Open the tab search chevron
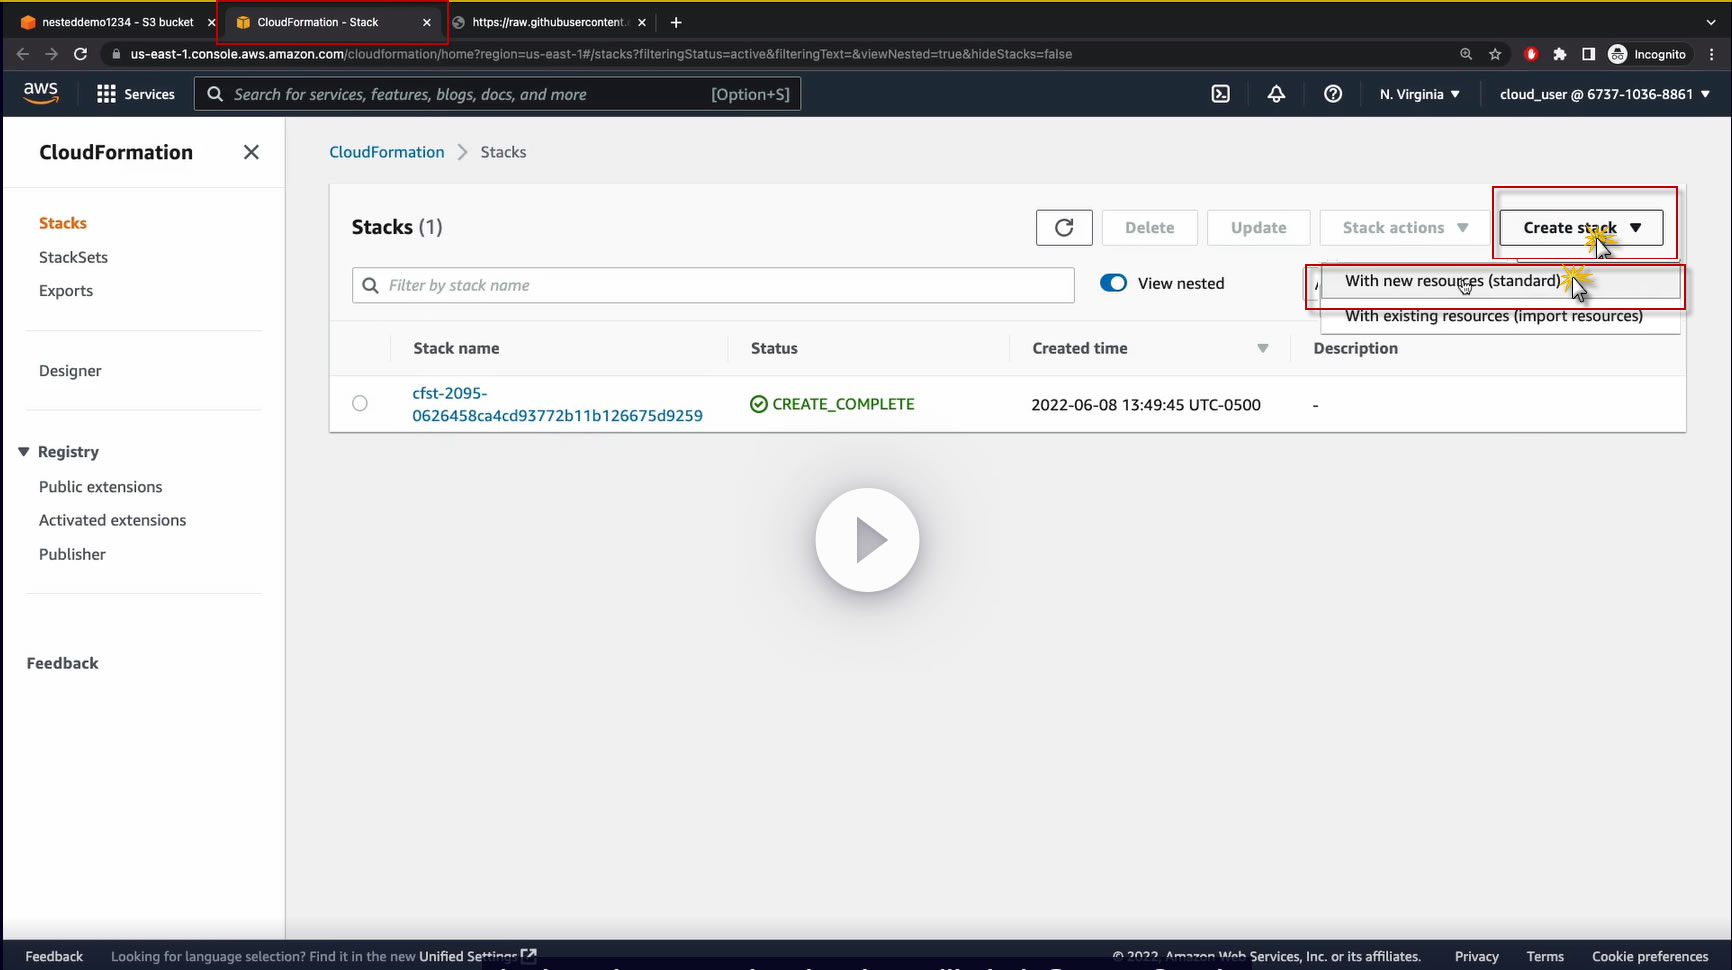1732x970 pixels. click(x=1711, y=22)
